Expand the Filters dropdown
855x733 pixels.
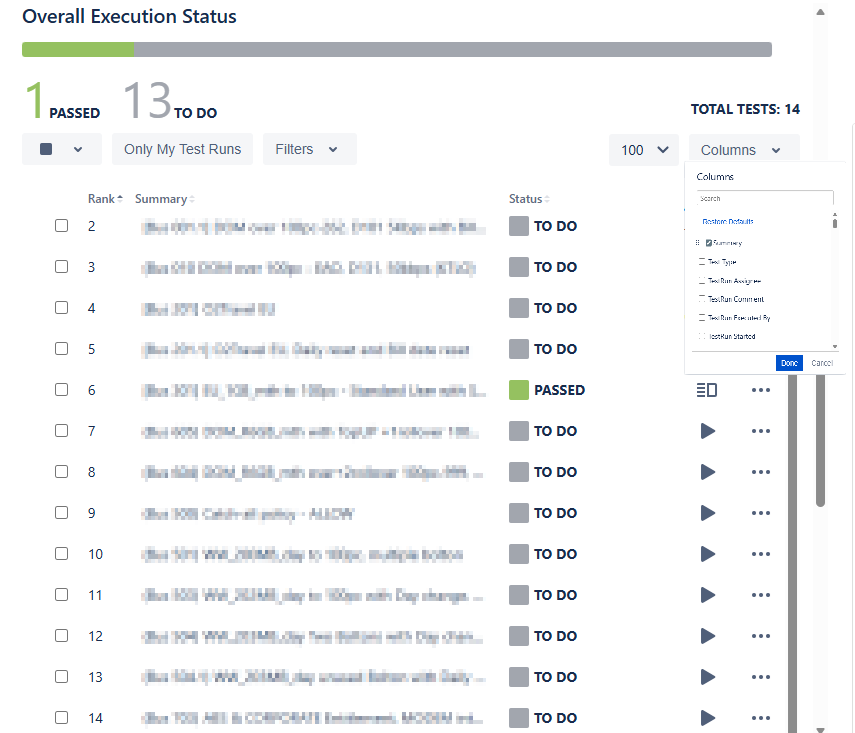pyautogui.click(x=309, y=149)
